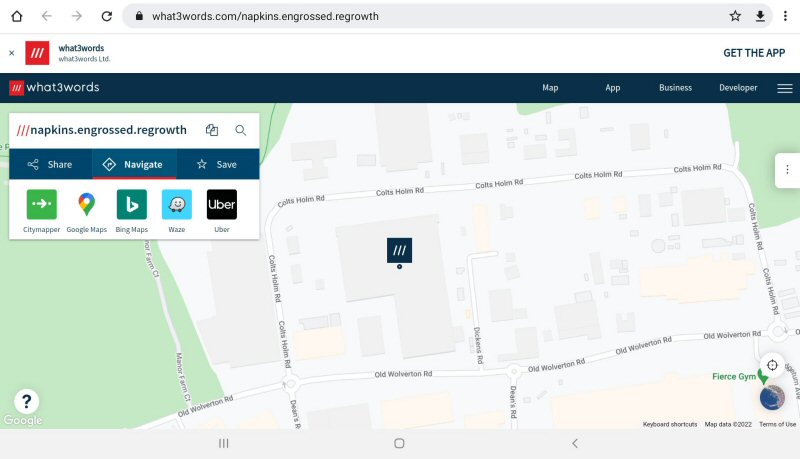Viewport: 800px width, 459px height.
Task: Reload the current page
Action: (107, 16)
